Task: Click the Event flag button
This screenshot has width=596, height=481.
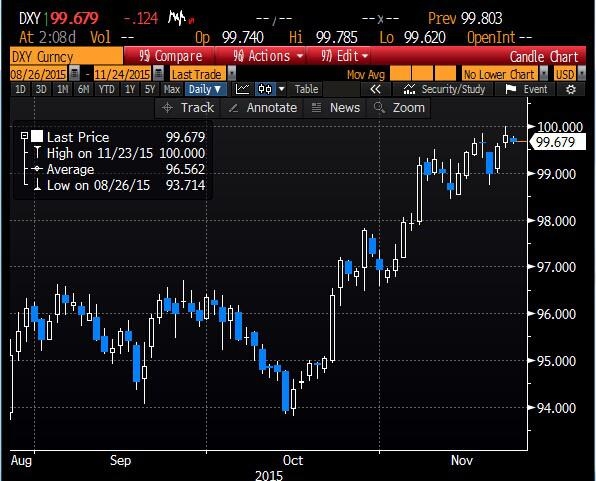Action: [525, 89]
